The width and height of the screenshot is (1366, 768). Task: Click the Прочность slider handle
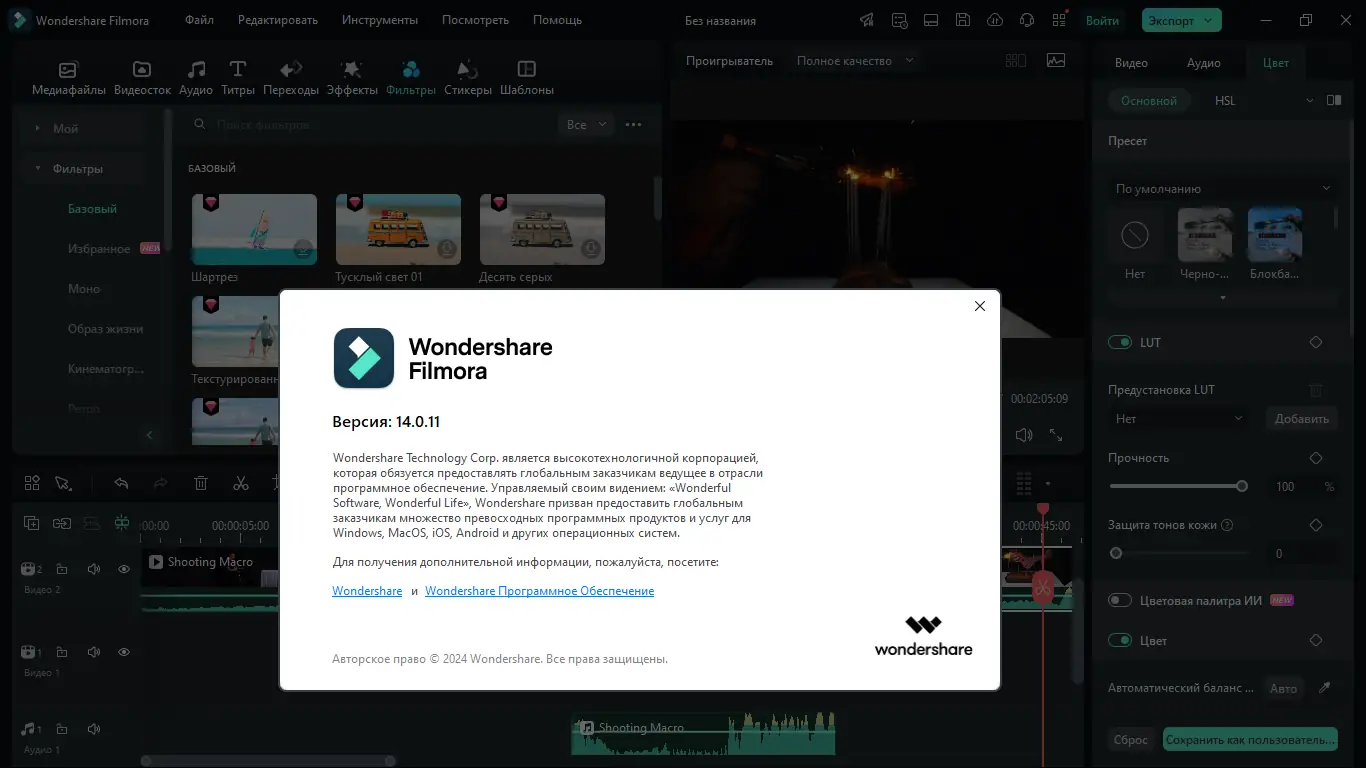(1242, 486)
